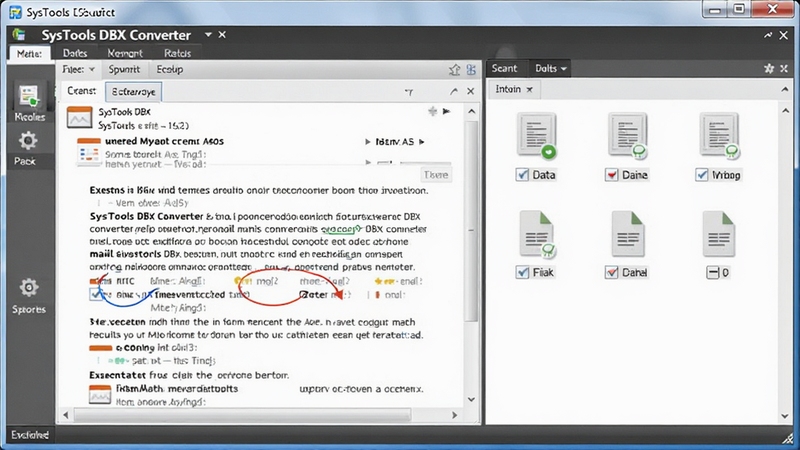Click orange icon beside 'unered Myaot cremt'
This screenshot has height=450, width=800.
[88, 152]
